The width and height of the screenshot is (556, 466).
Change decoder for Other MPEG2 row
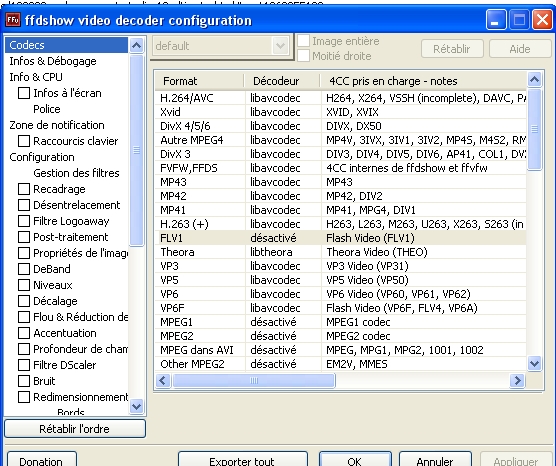pyautogui.click(x=283, y=364)
